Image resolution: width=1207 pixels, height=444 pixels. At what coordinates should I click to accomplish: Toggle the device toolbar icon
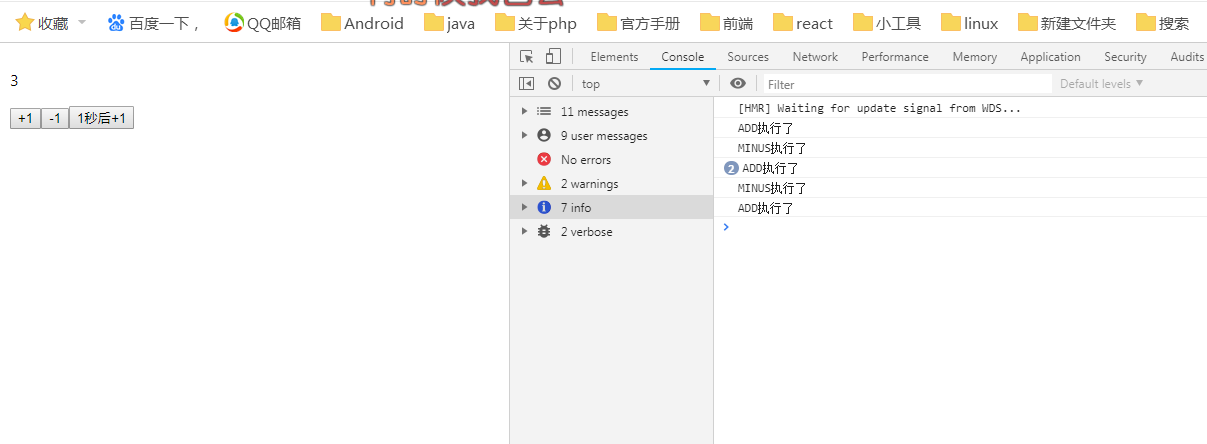[552, 57]
